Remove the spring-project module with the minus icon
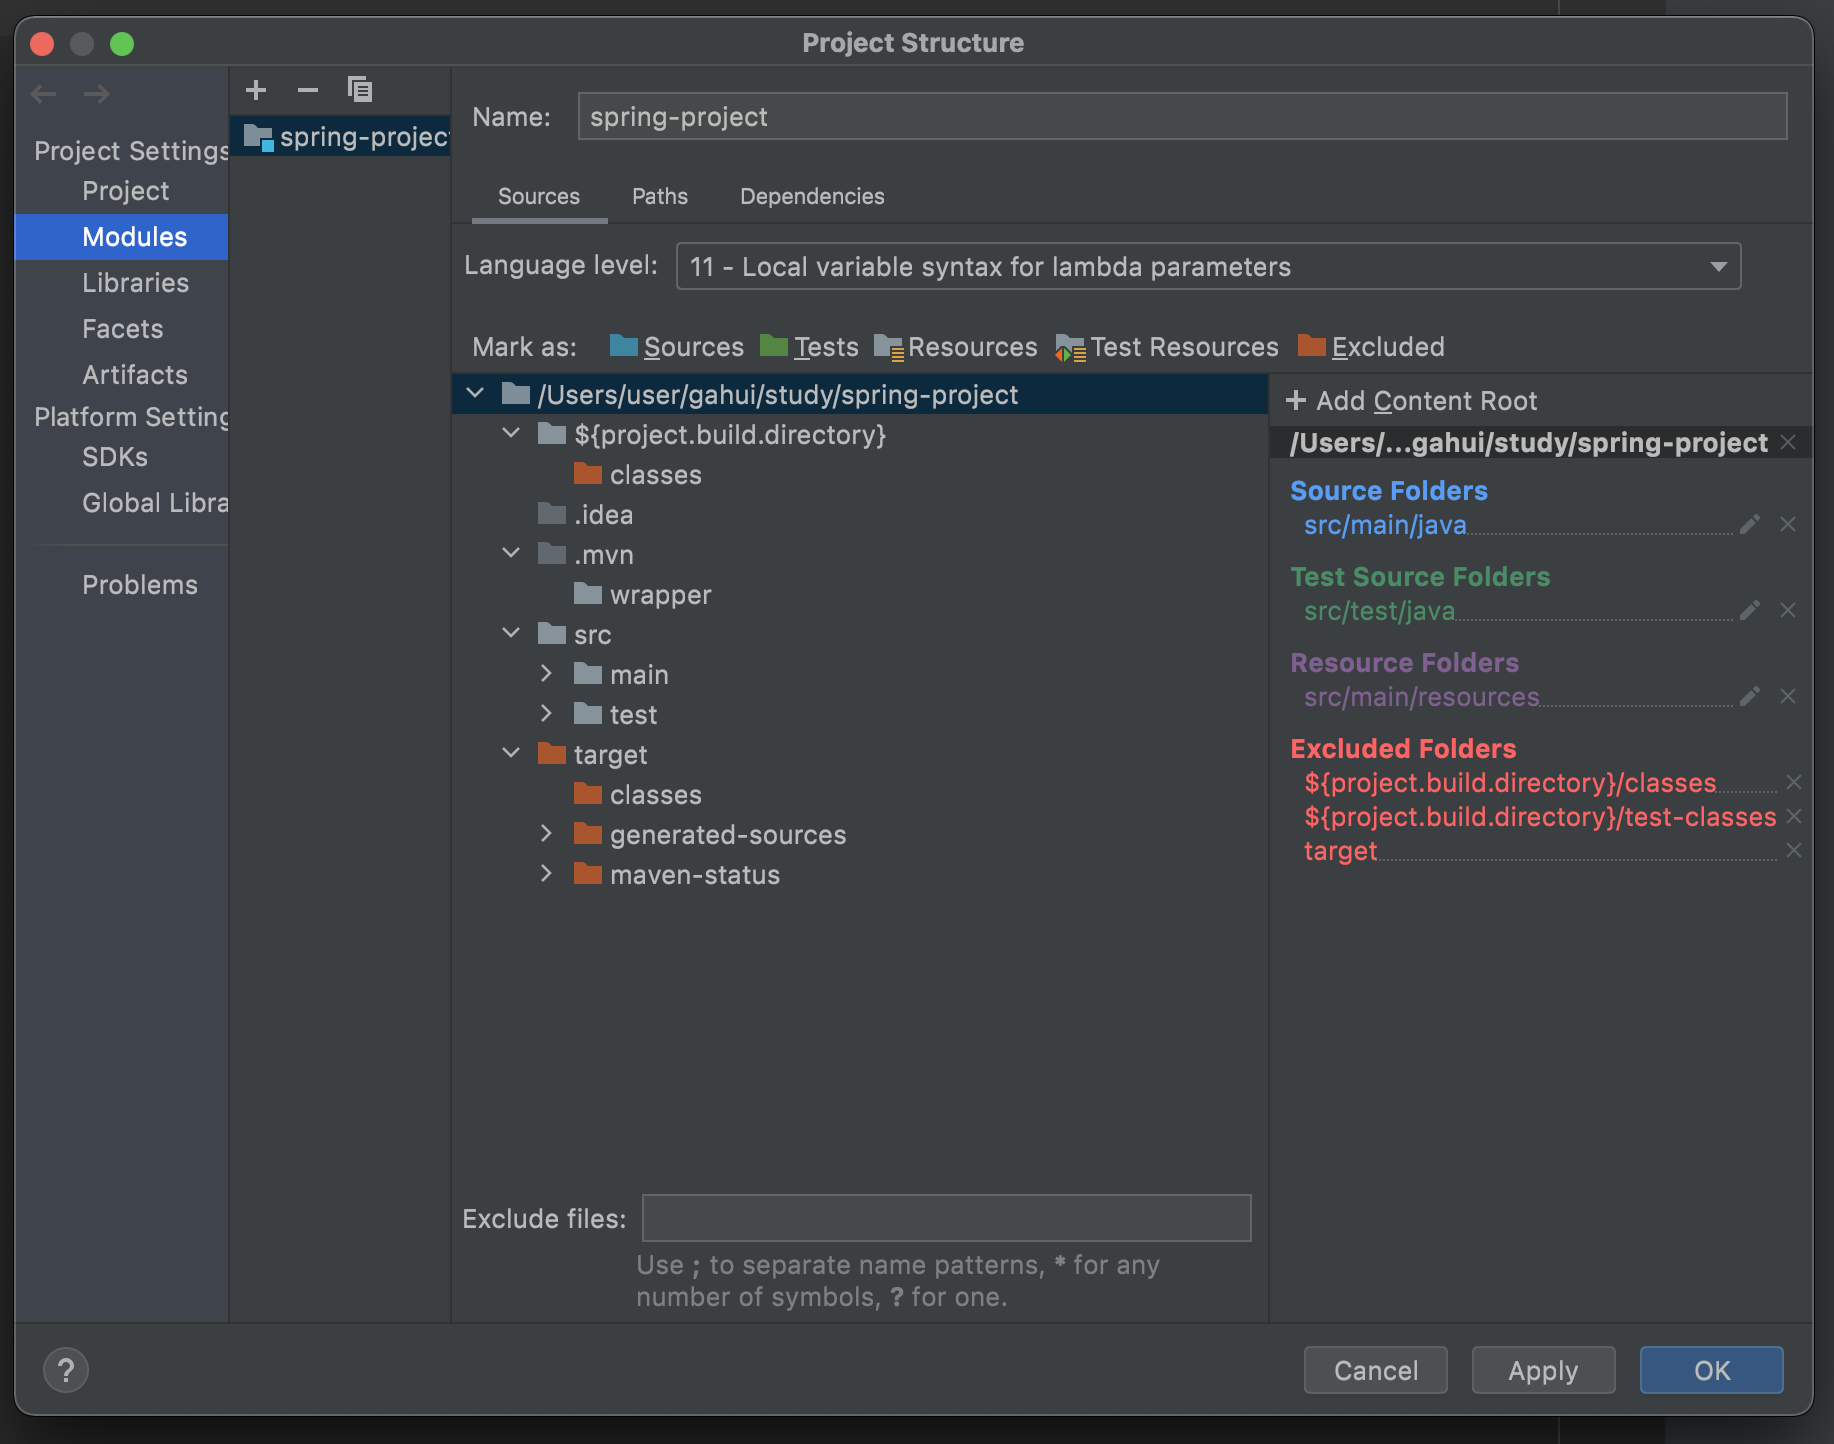1834x1444 pixels. pyautogui.click(x=307, y=90)
